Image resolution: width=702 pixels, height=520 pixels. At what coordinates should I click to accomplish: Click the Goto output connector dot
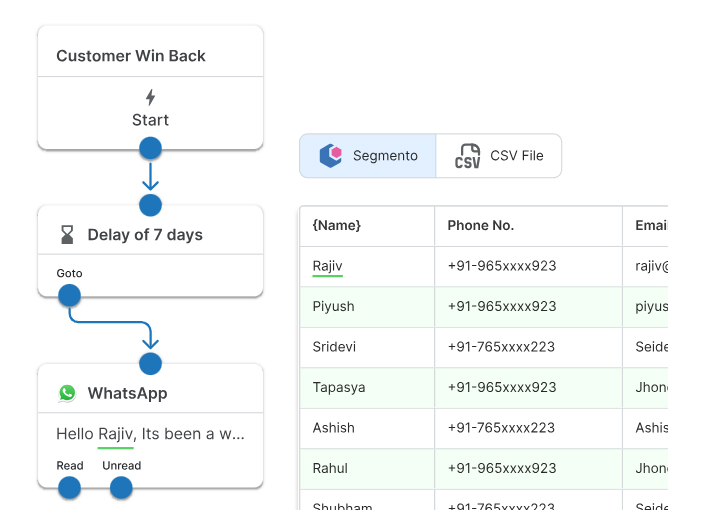pyautogui.click(x=69, y=295)
